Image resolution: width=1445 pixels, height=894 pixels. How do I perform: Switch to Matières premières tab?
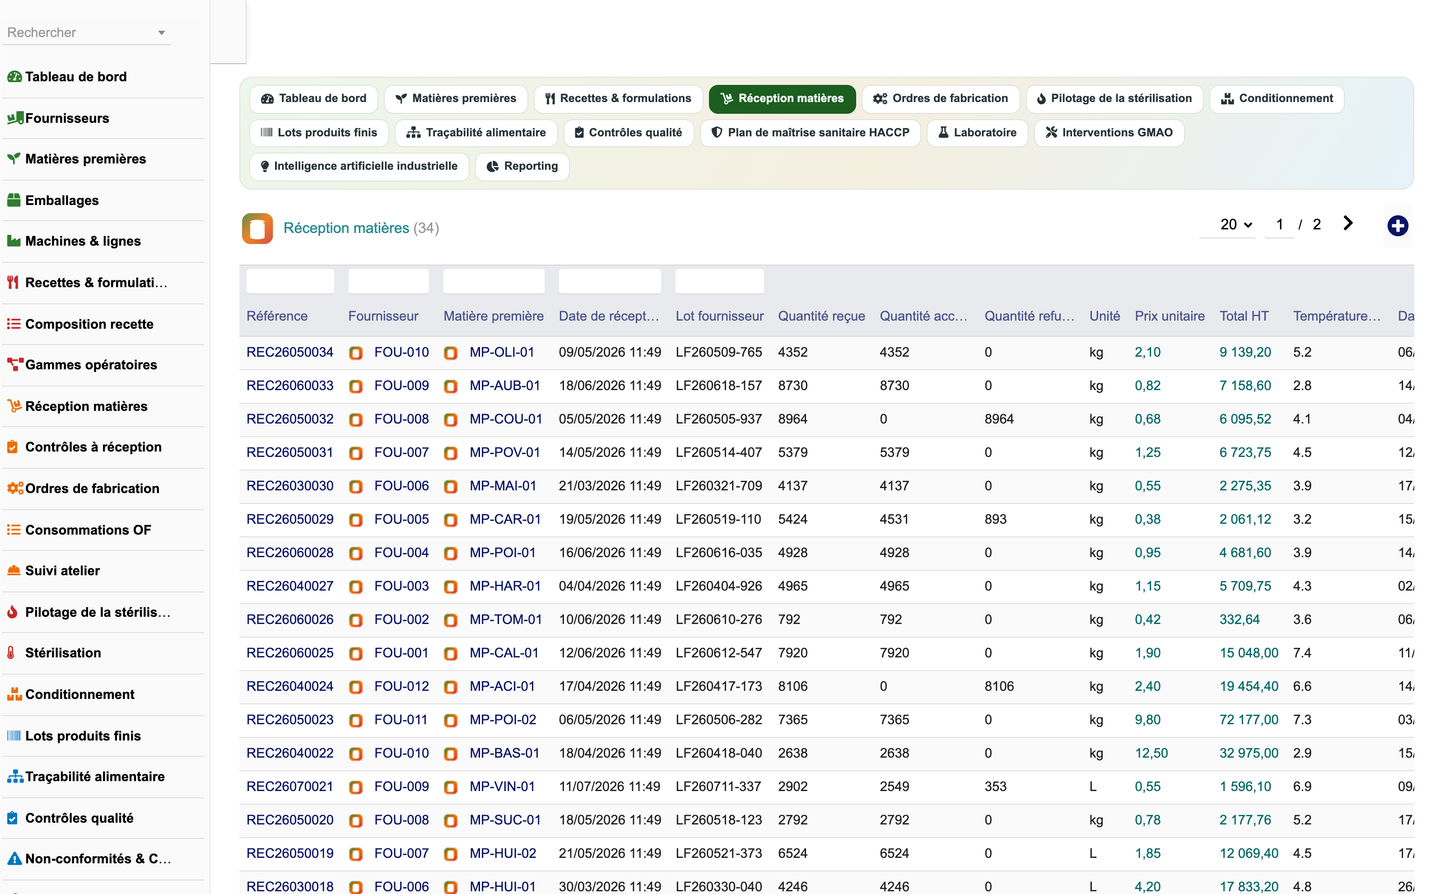click(456, 99)
